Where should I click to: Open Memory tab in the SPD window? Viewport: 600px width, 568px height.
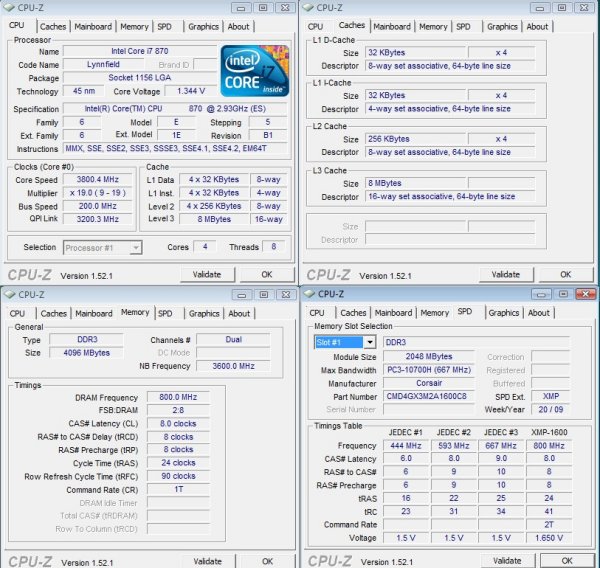435,313
